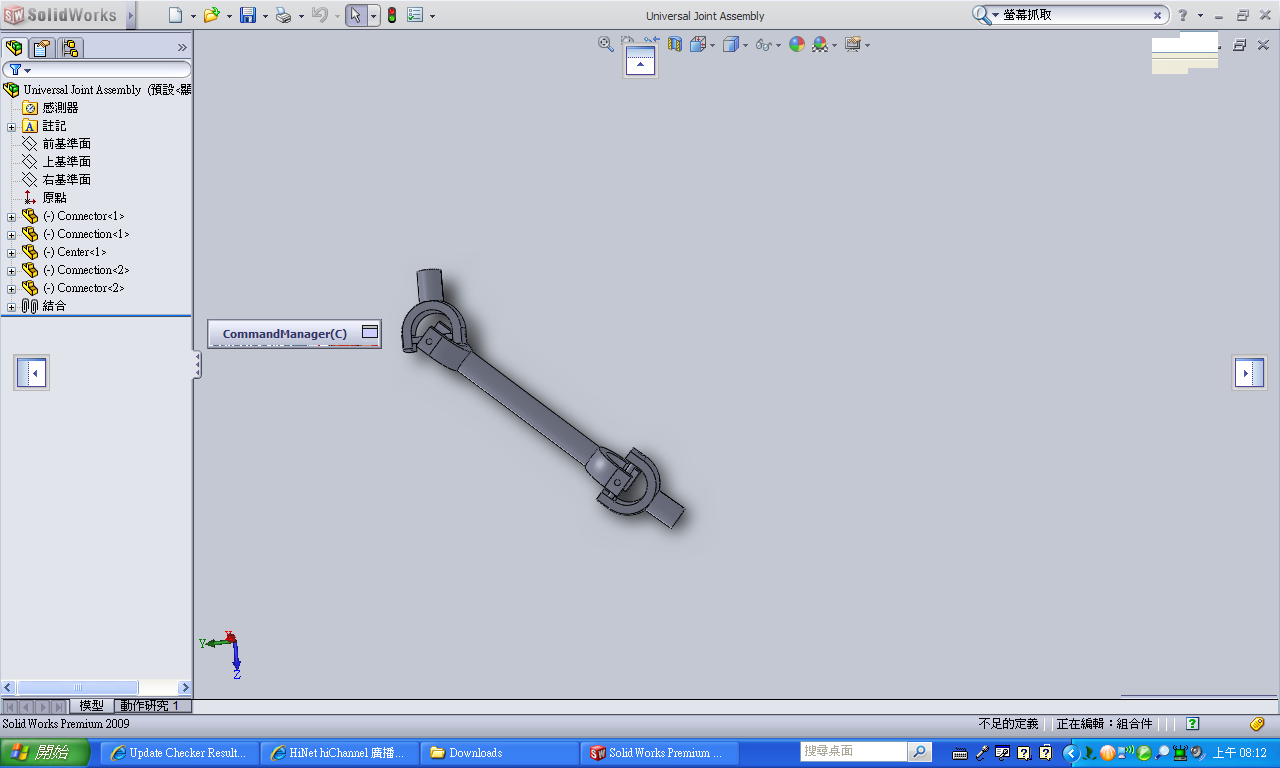
Task: Switch to the PropertyManager tab
Action: [42, 48]
